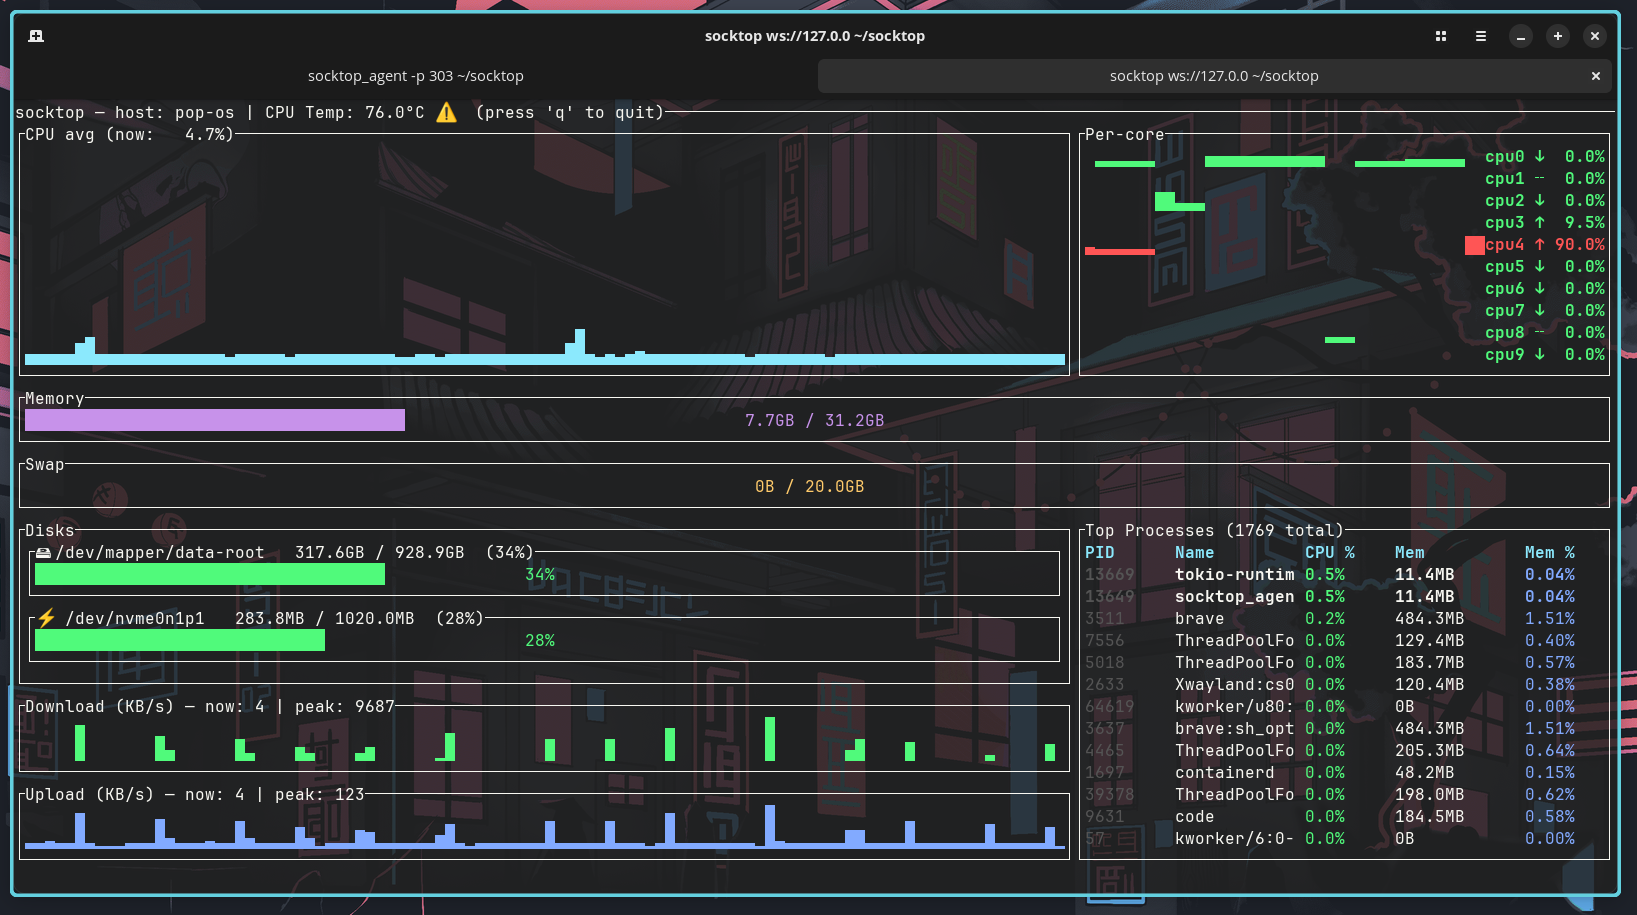
Task: Select the brave process row
Action: [x=1199, y=619]
